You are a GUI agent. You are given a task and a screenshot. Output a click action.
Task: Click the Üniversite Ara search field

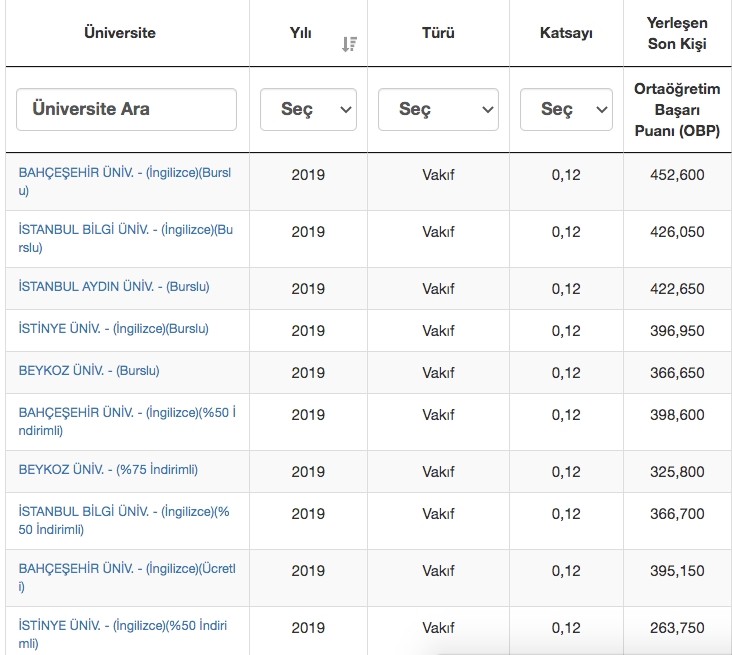click(x=126, y=109)
